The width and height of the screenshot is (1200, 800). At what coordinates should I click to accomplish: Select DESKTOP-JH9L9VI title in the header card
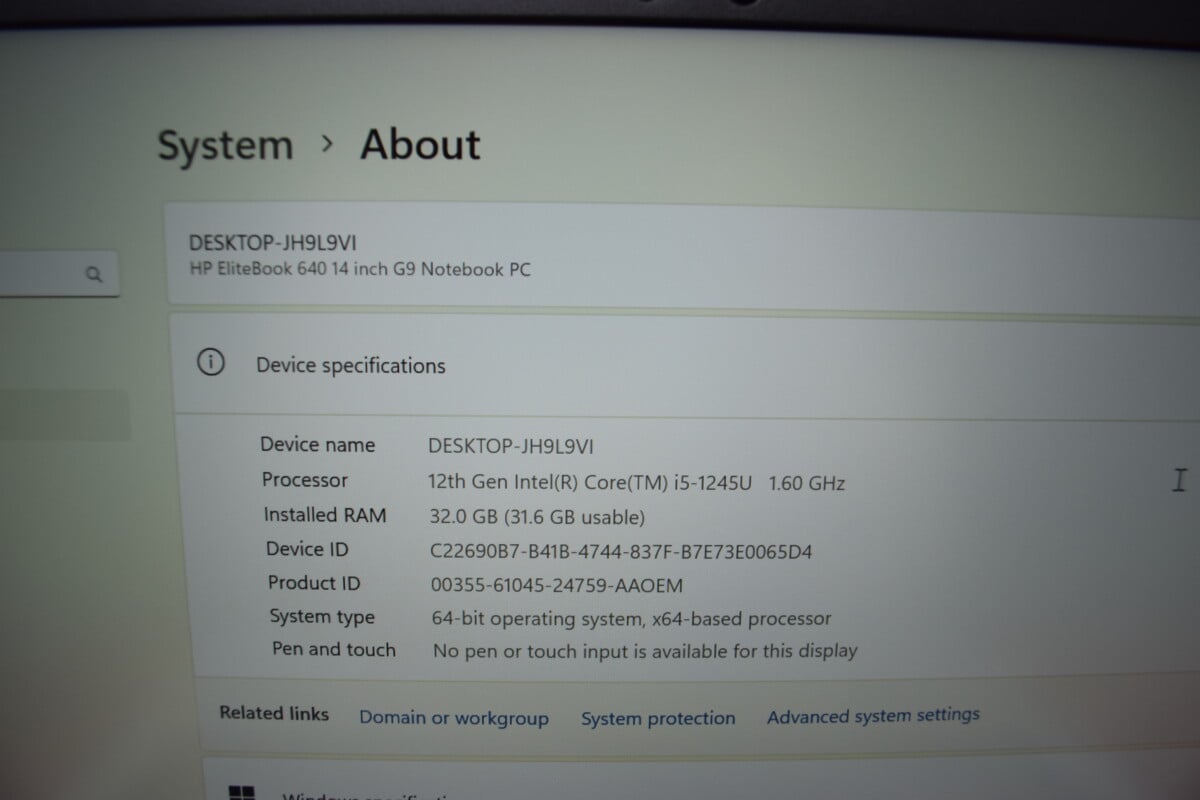[272, 243]
